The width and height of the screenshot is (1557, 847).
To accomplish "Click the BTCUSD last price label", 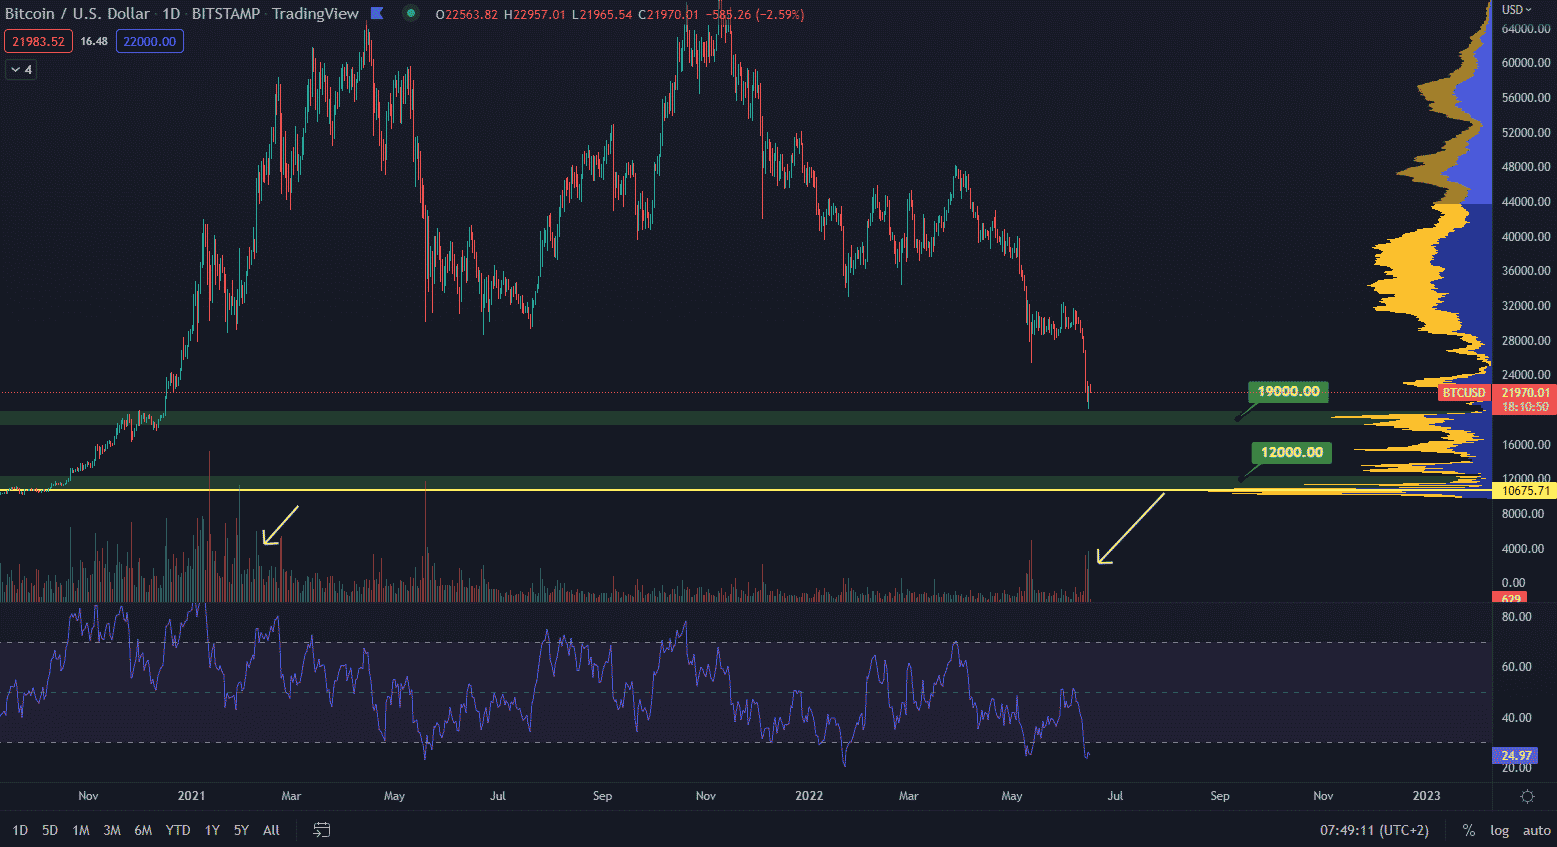I will pos(1463,393).
